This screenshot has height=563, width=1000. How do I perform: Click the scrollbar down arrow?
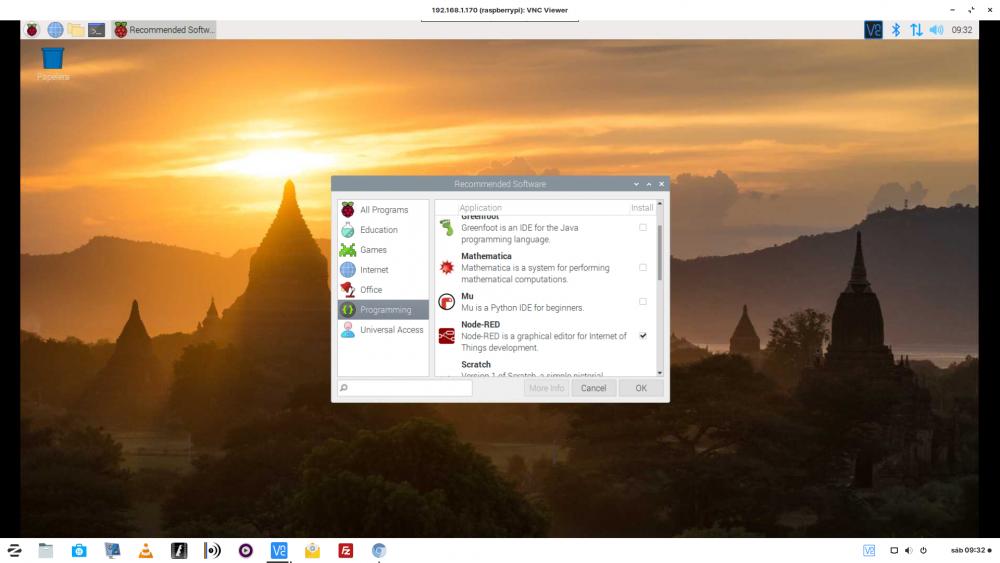tap(659, 372)
